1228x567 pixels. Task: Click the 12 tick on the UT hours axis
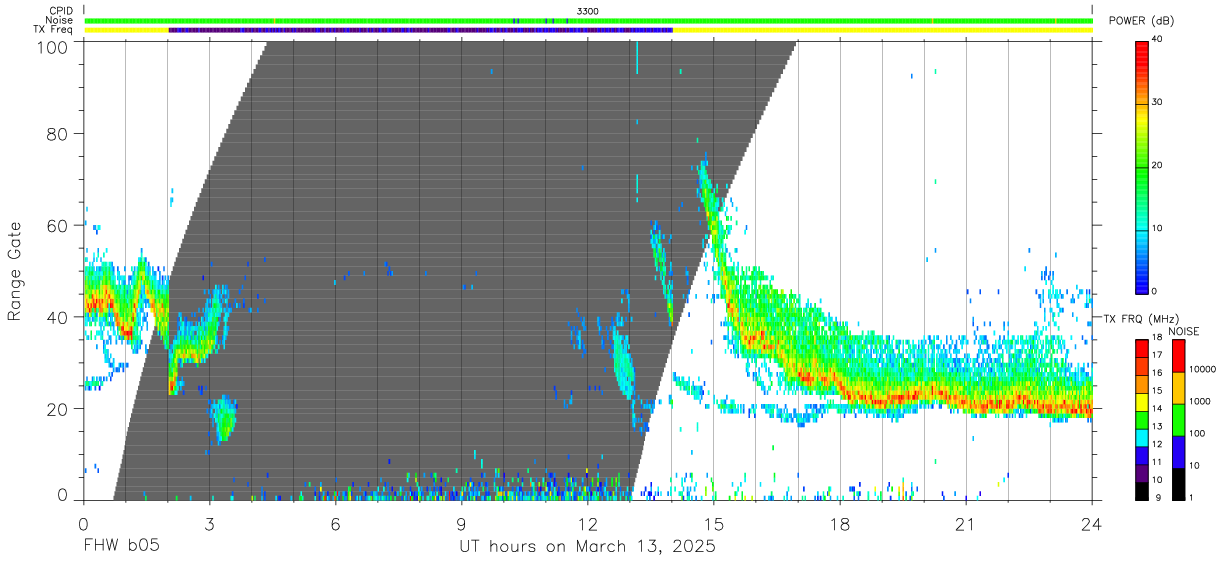(x=588, y=523)
